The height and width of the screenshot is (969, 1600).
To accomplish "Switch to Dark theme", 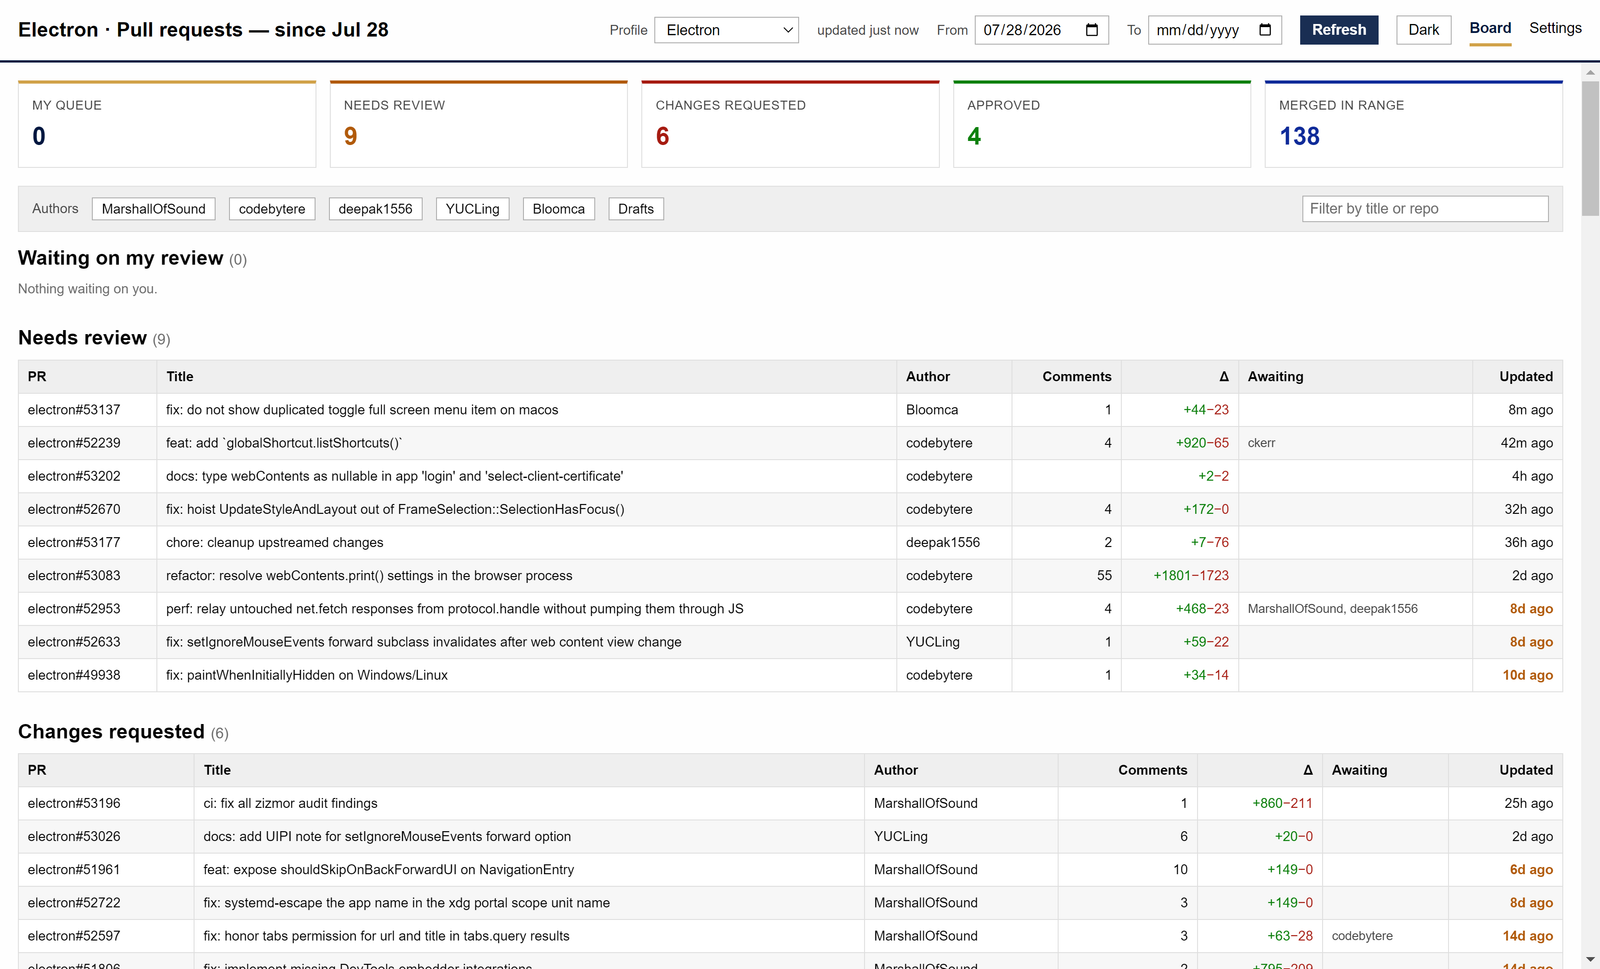I will tap(1424, 30).
